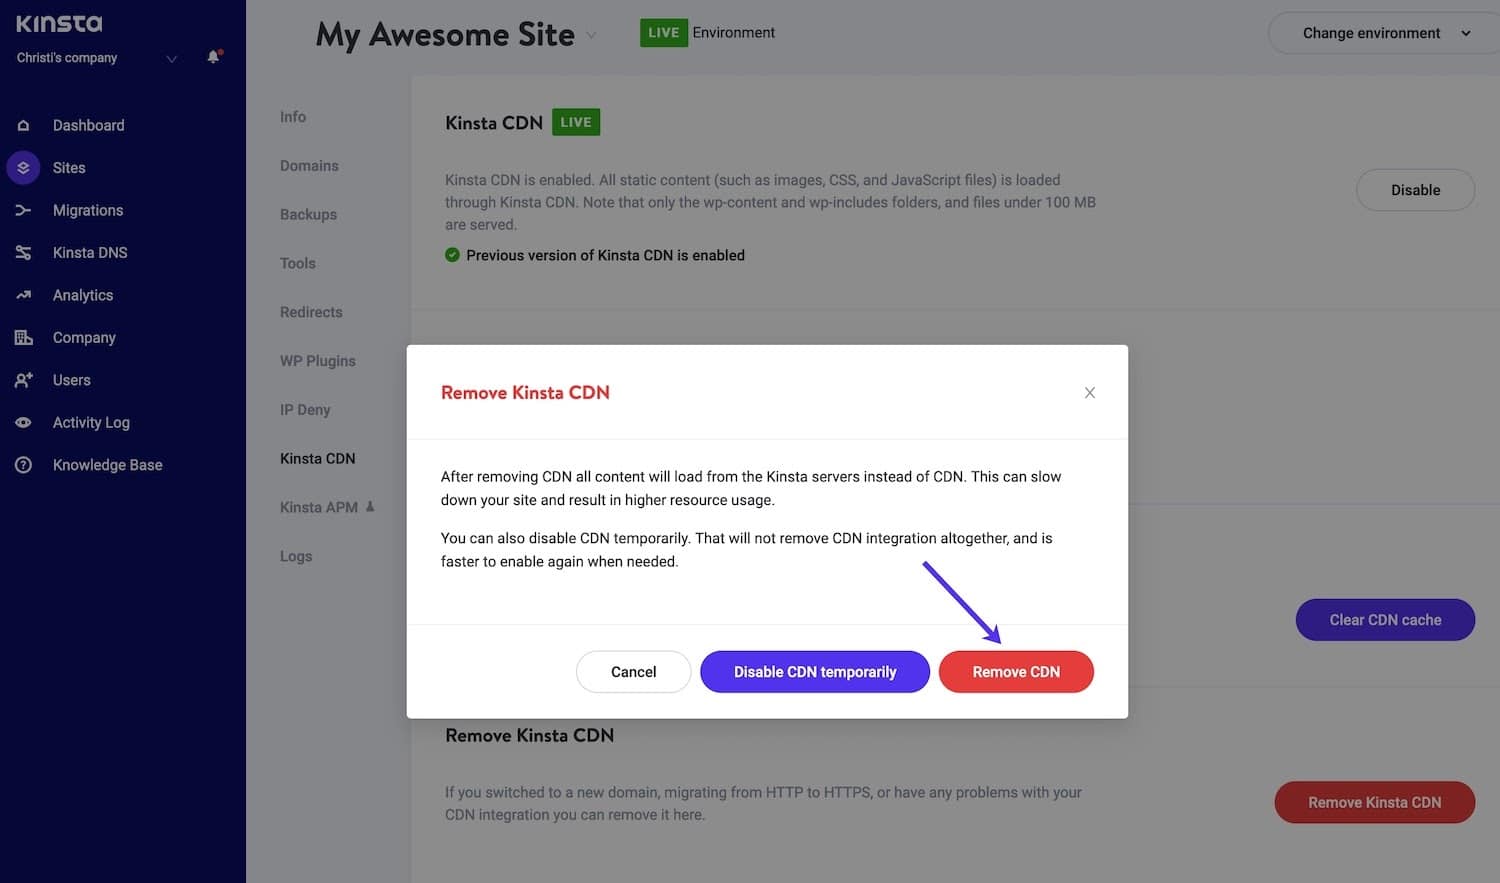Click the Kinsta APM upgrade icon
This screenshot has width=1500, height=883.
point(370,506)
